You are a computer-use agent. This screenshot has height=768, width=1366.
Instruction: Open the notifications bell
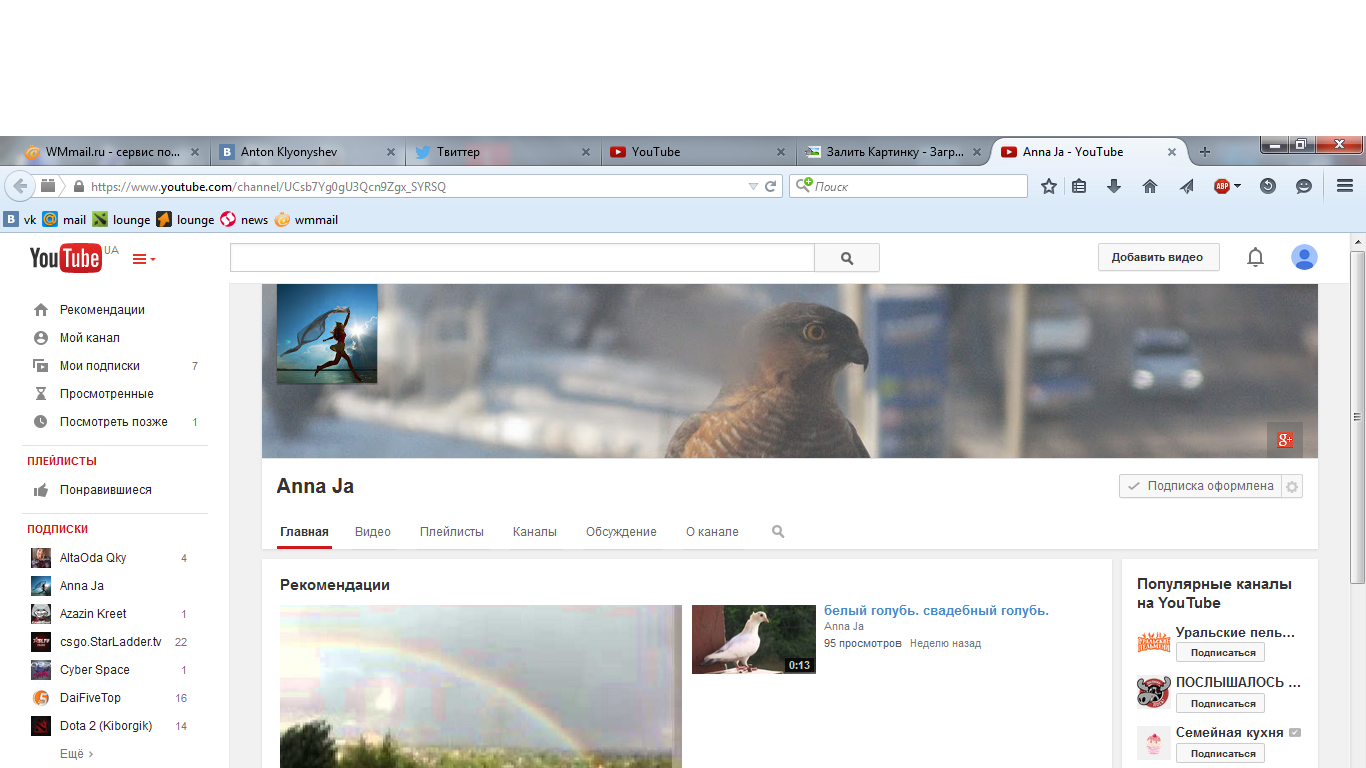click(1255, 257)
